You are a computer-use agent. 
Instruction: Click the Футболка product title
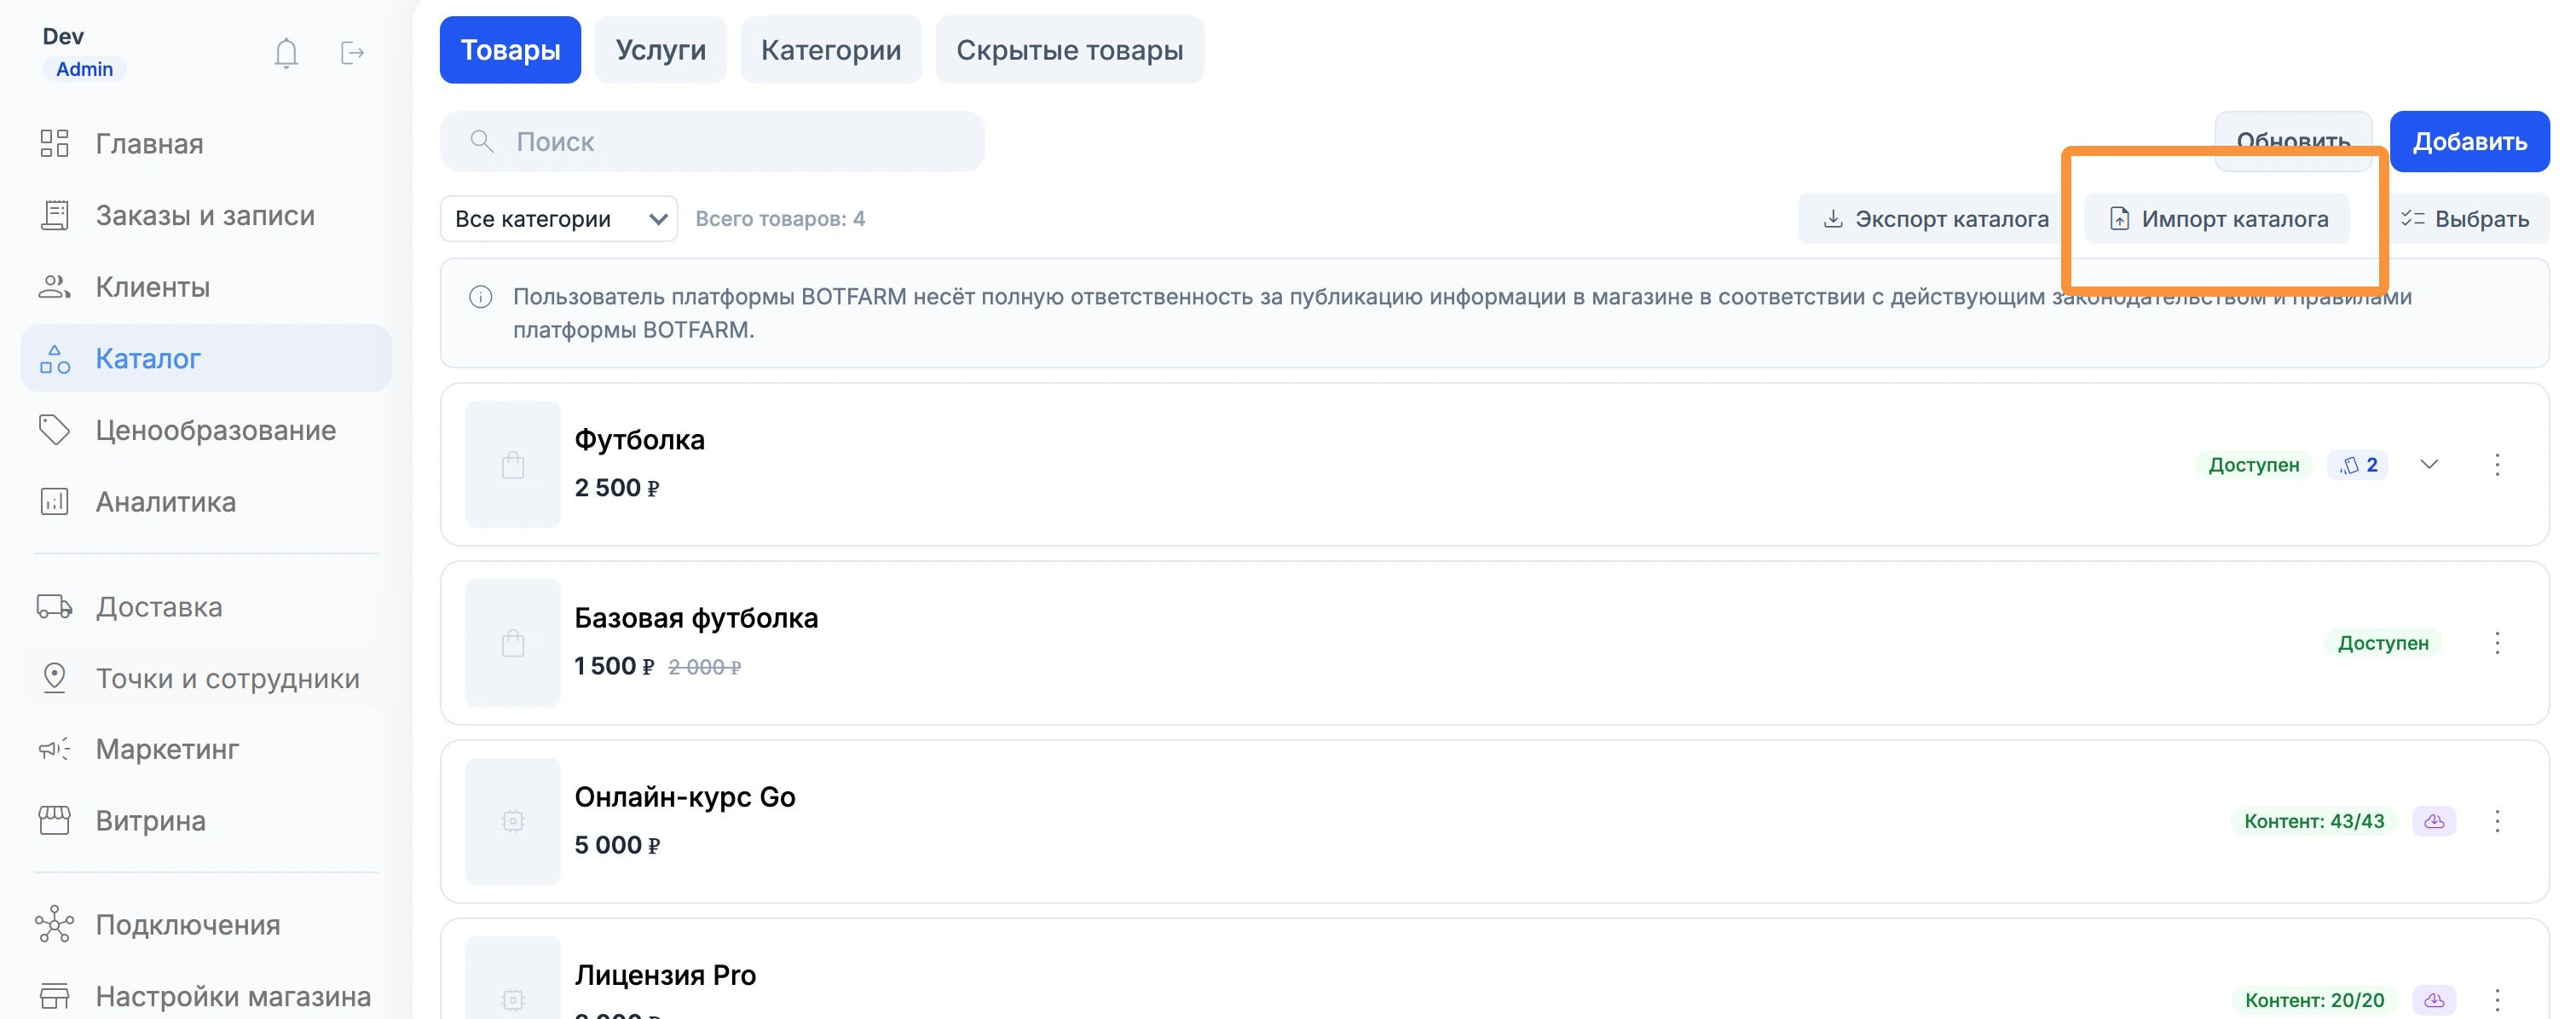click(639, 439)
